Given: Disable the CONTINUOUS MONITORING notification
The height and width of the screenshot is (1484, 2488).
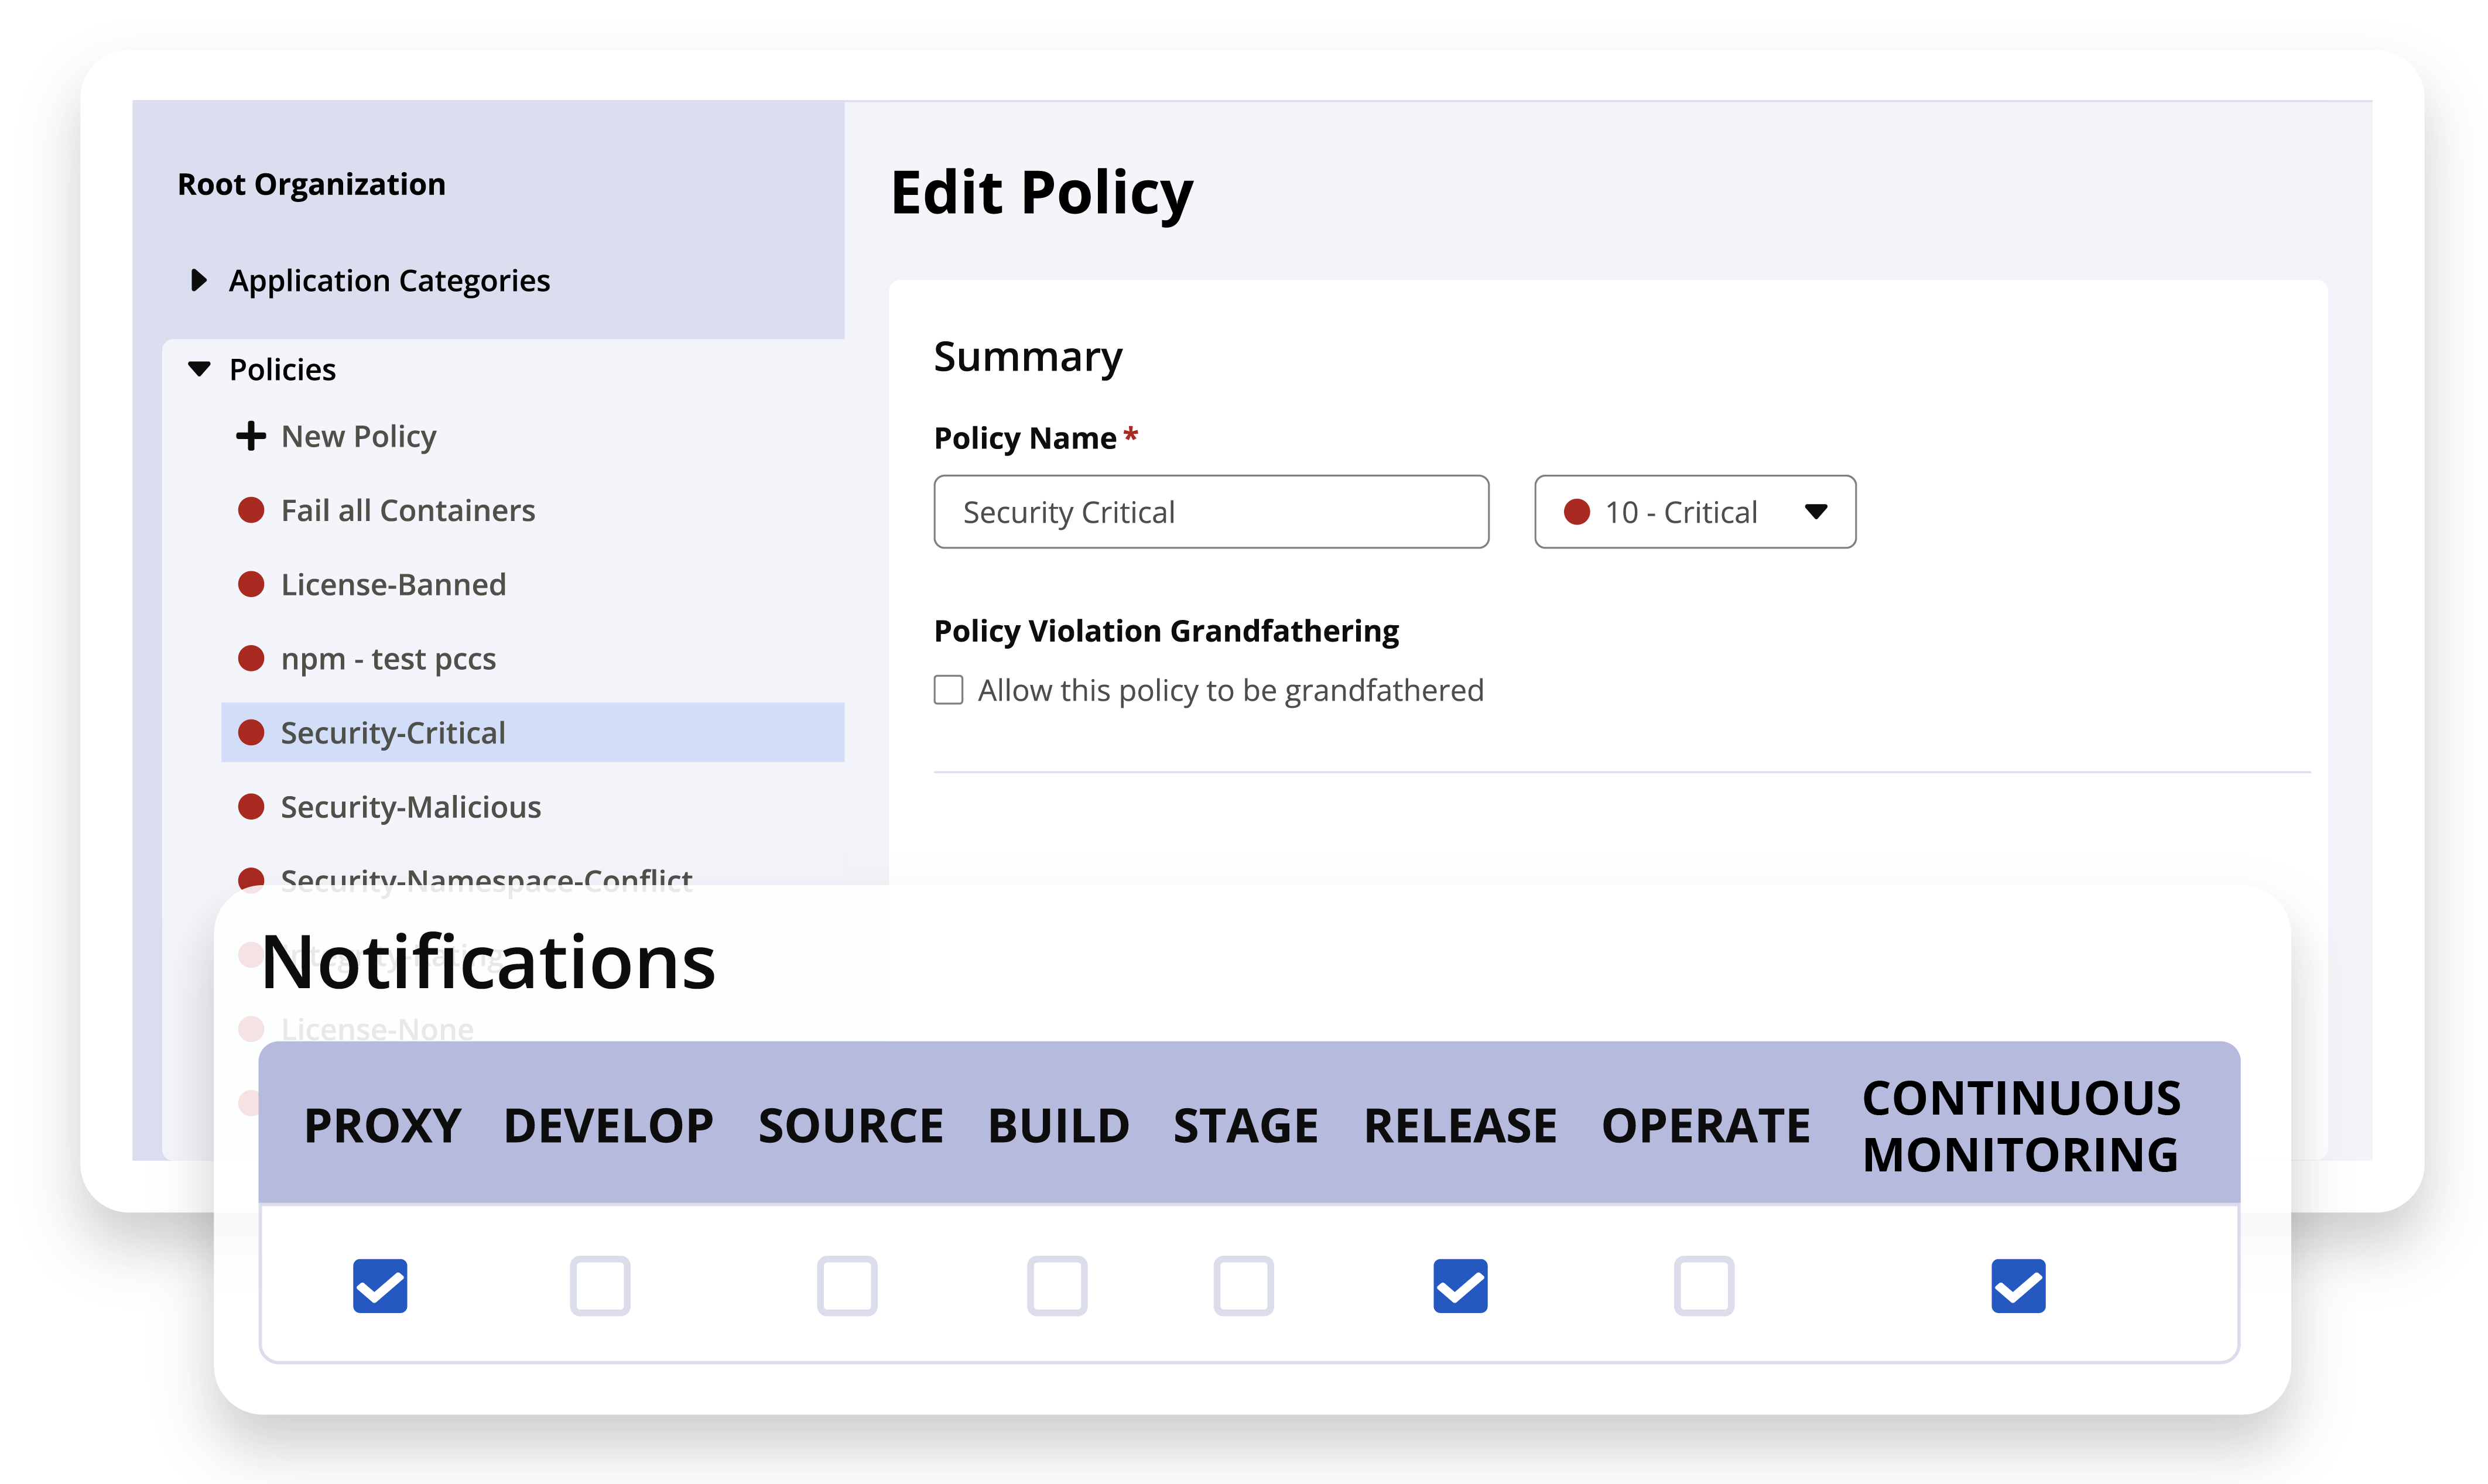Looking at the screenshot, I should [2017, 1287].
